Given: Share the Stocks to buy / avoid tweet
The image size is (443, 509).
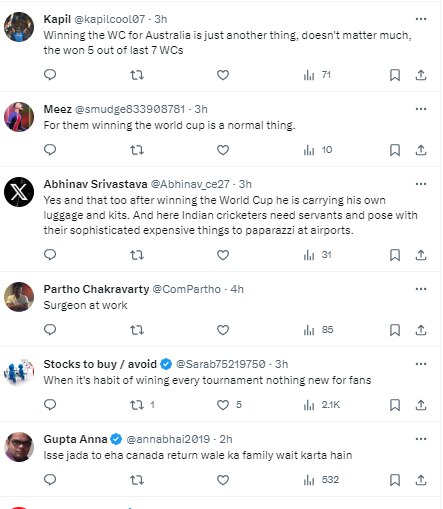Looking at the screenshot, I should (421, 405).
